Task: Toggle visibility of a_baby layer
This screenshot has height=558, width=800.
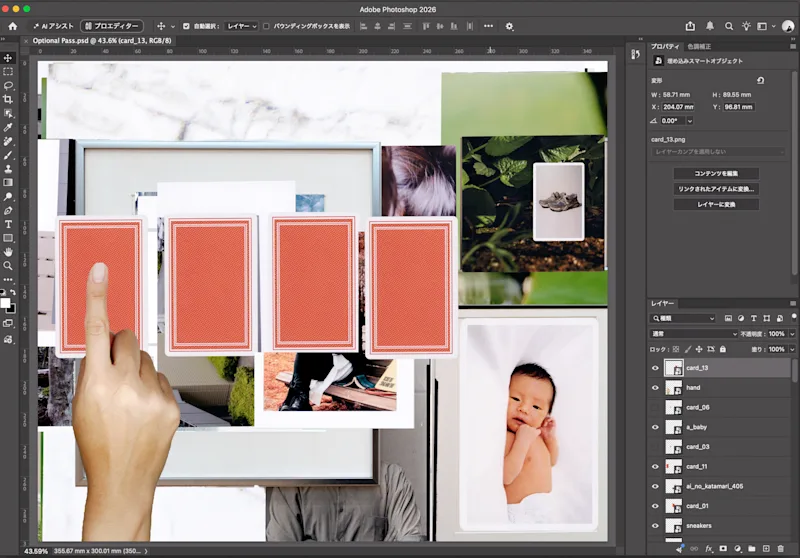Action: tap(655, 427)
